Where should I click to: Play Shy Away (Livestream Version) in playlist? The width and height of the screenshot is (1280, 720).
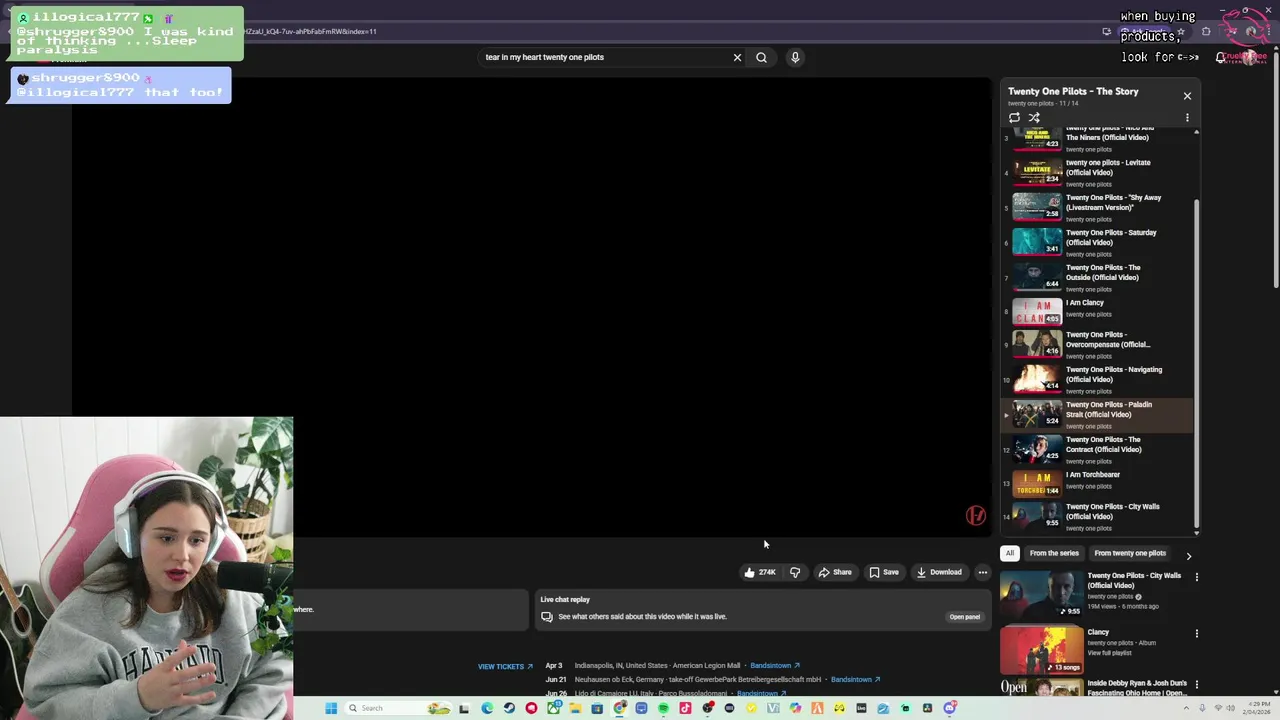(1098, 207)
